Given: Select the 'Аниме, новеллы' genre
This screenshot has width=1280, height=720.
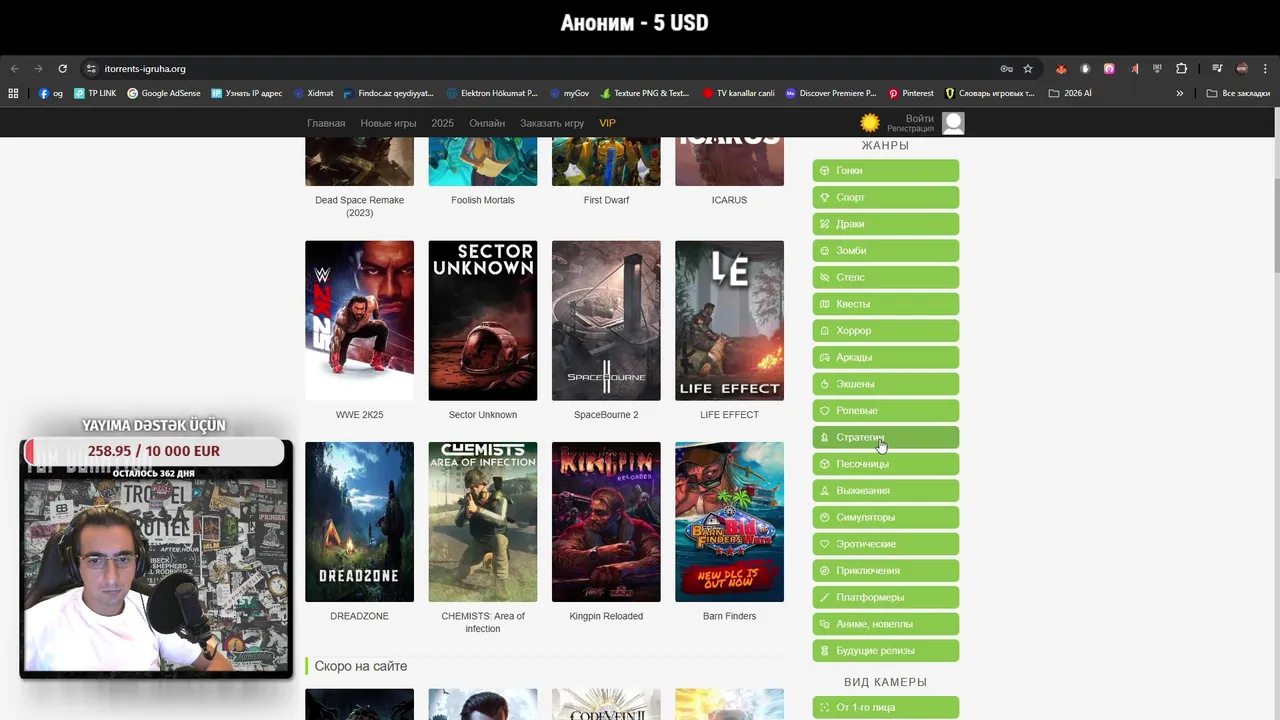Looking at the screenshot, I should 885,624.
